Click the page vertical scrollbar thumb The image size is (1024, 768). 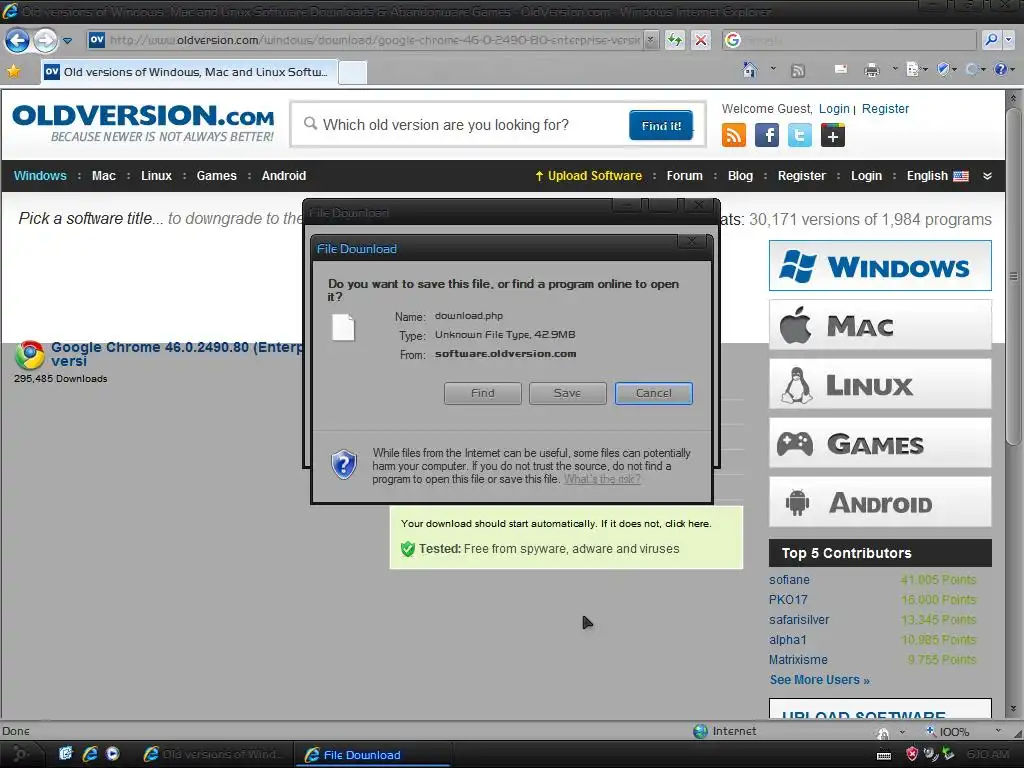tap(1013, 276)
